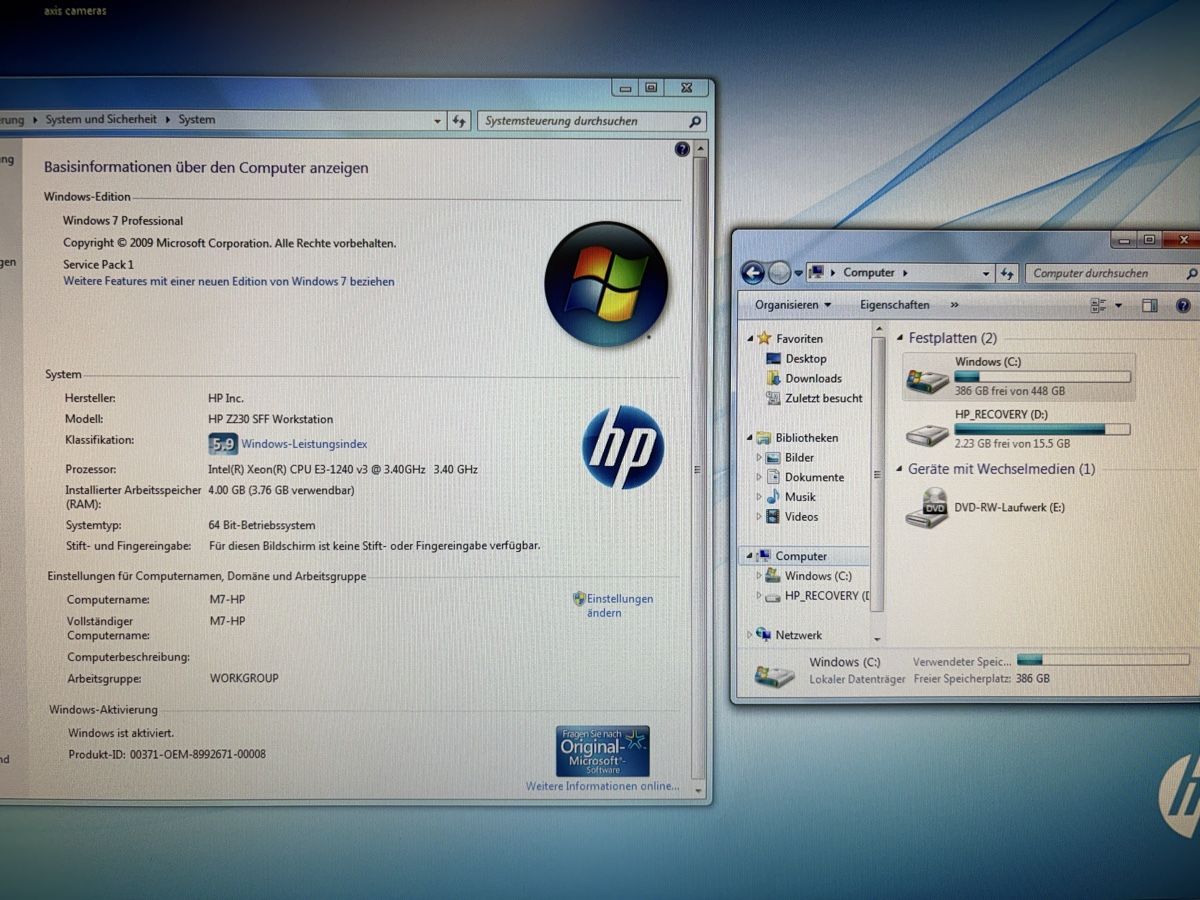Screen dimensions: 1200x900
Task: Click Computer breadcrumb in explorer
Action: (869, 272)
